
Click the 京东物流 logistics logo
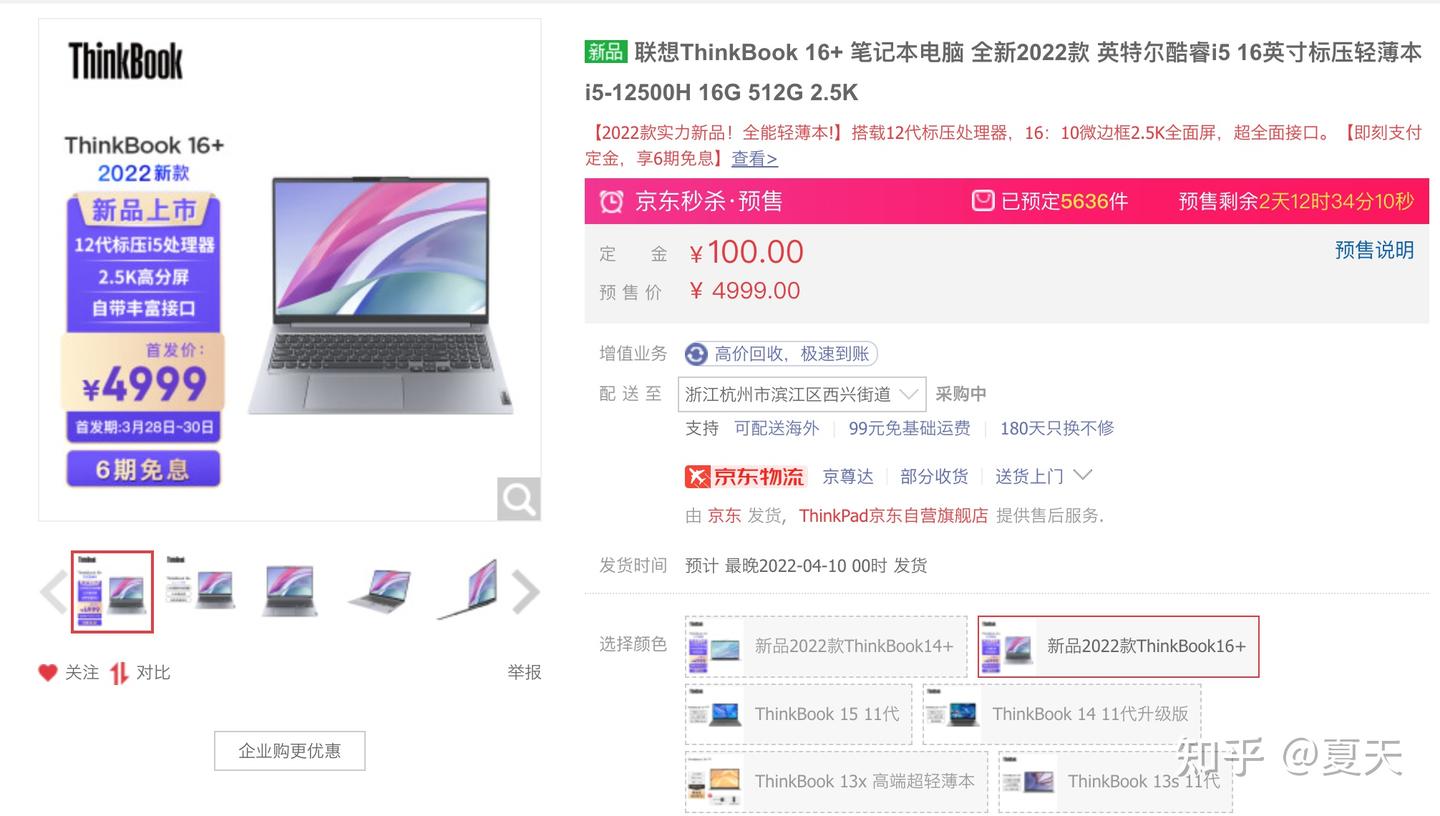[x=745, y=476]
